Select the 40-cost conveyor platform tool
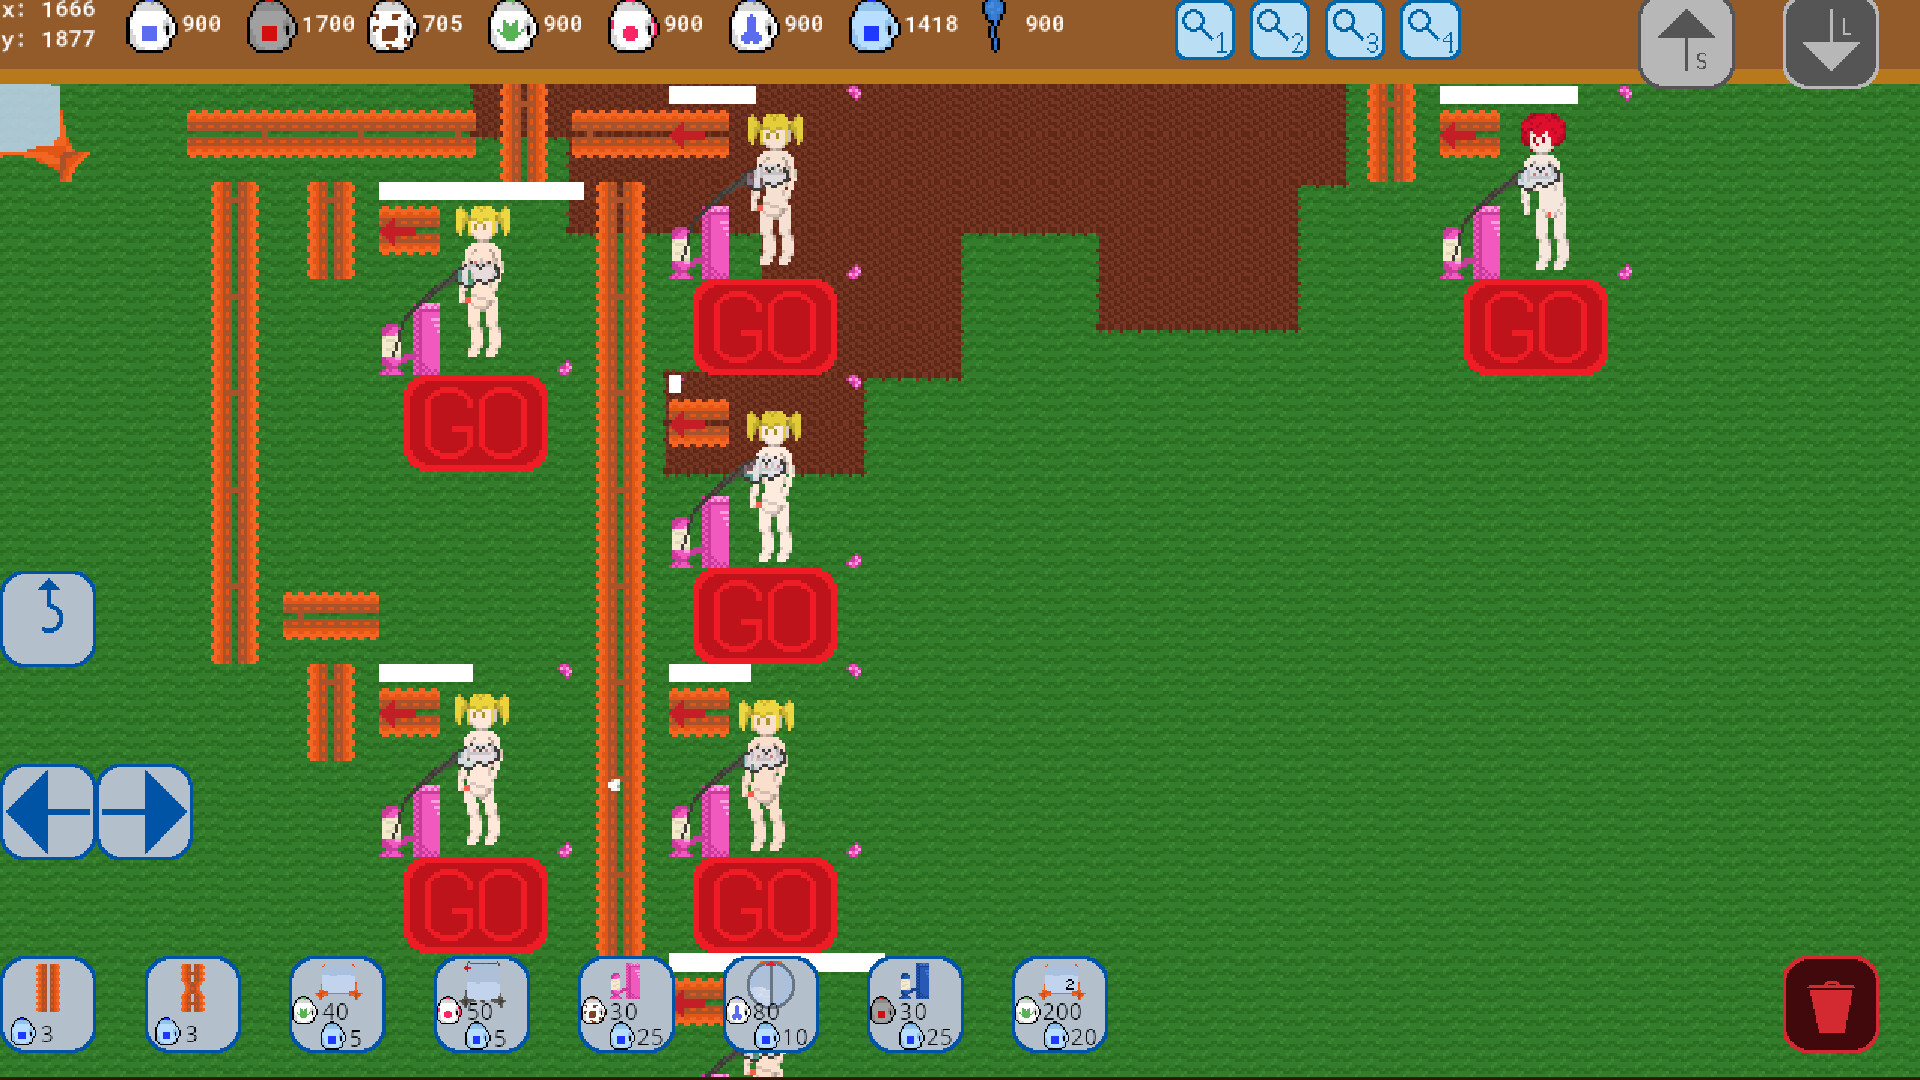1920x1080 pixels. click(x=337, y=1005)
